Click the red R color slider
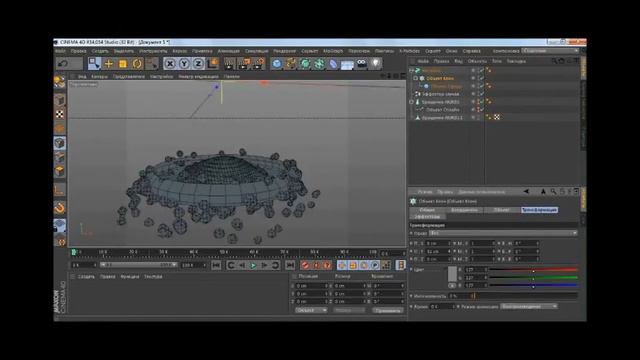This screenshot has width=640, height=360. [533, 270]
